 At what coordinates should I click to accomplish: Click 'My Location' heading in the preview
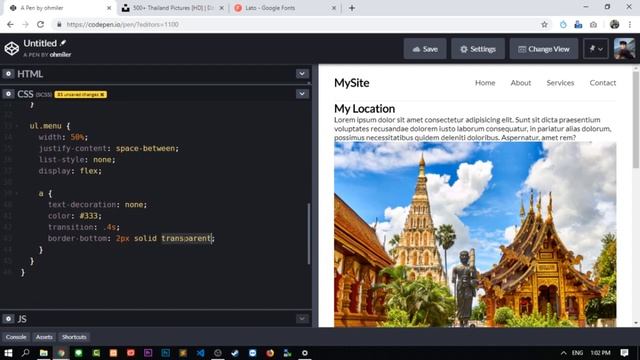coord(364,109)
